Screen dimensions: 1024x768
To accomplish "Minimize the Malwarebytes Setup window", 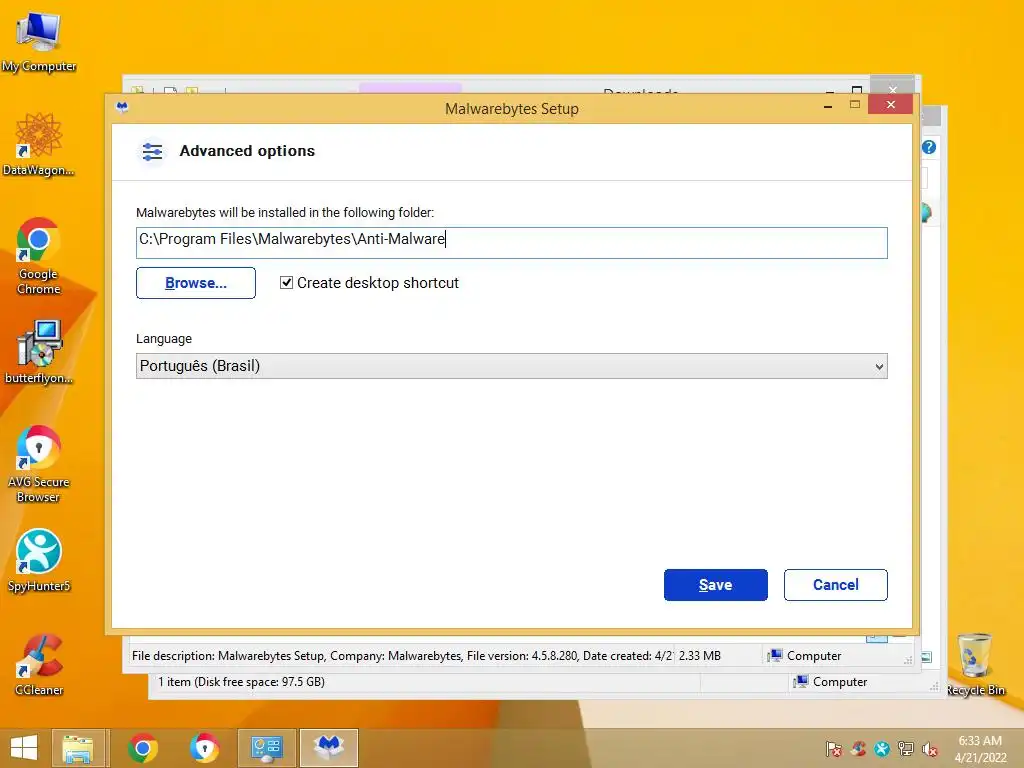I will pos(828,105).
